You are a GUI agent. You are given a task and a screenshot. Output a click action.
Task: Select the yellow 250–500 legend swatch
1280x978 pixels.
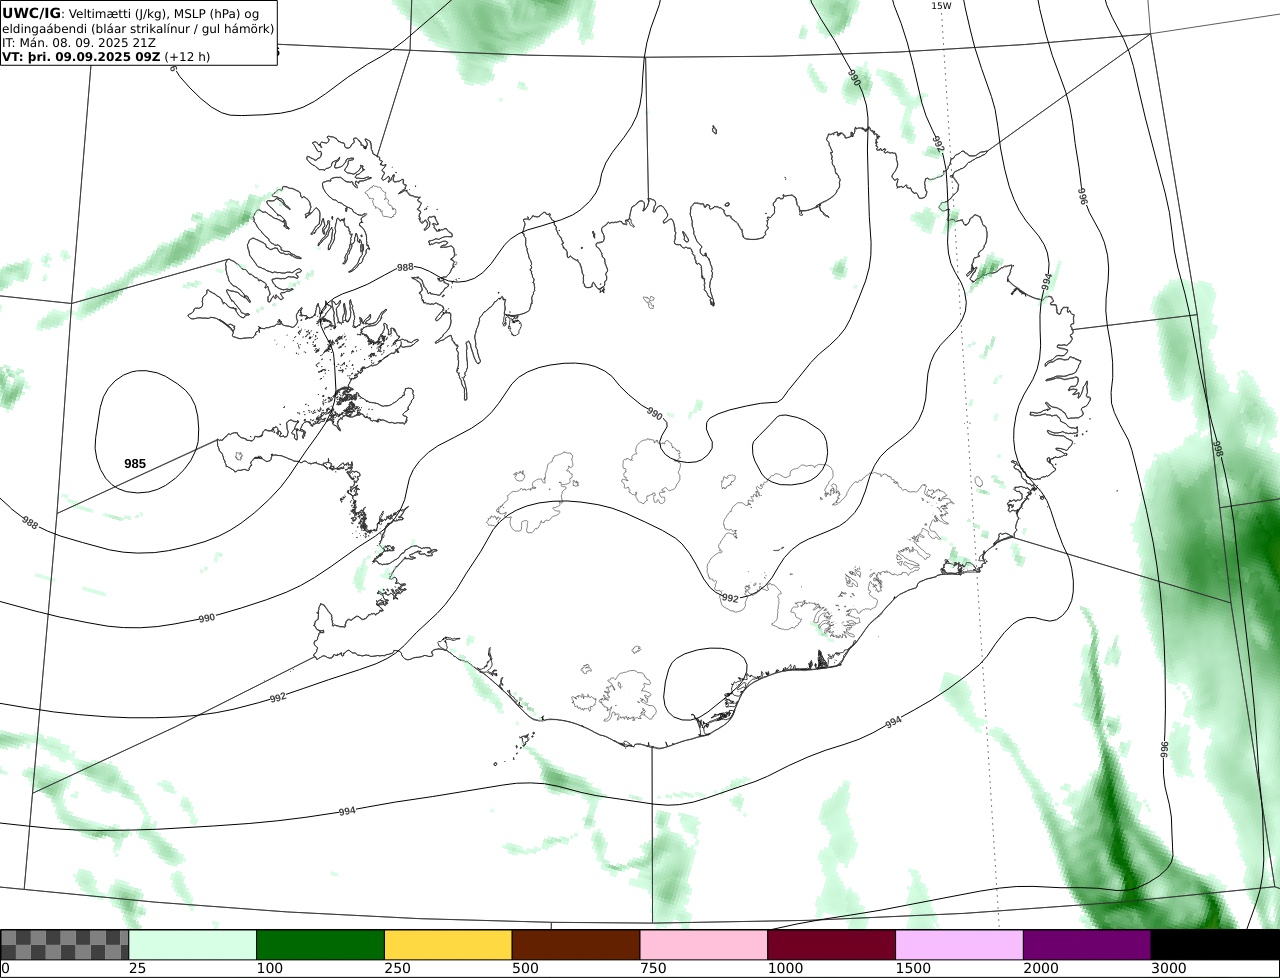click(448, 945)
